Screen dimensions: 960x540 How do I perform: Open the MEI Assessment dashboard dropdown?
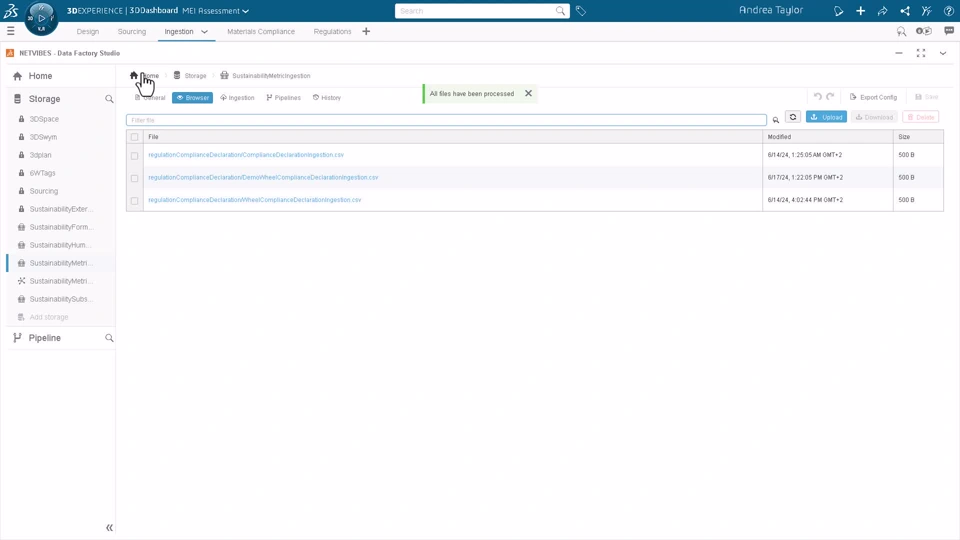point(216,11)
